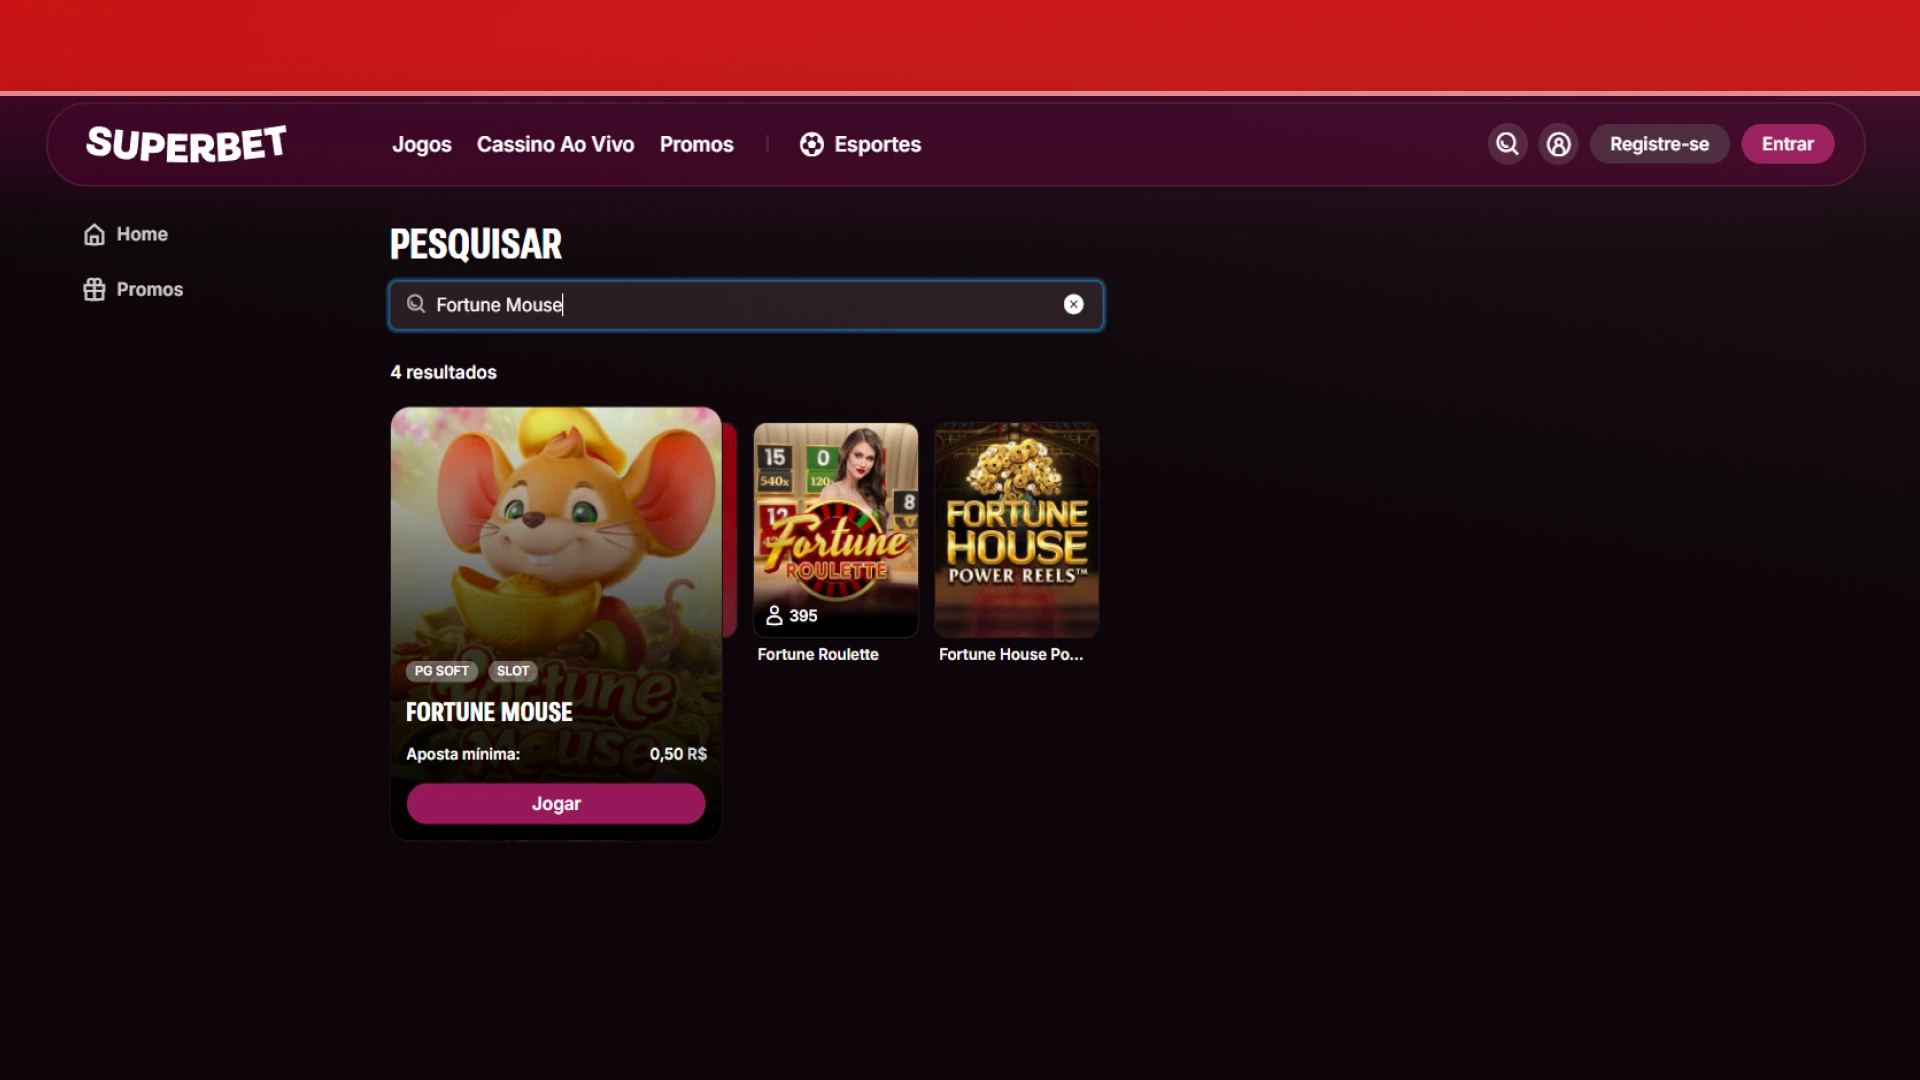This screenshot has height=1080, width=1920.
Task: Click the 395 players count
Action: click(792, 616)
